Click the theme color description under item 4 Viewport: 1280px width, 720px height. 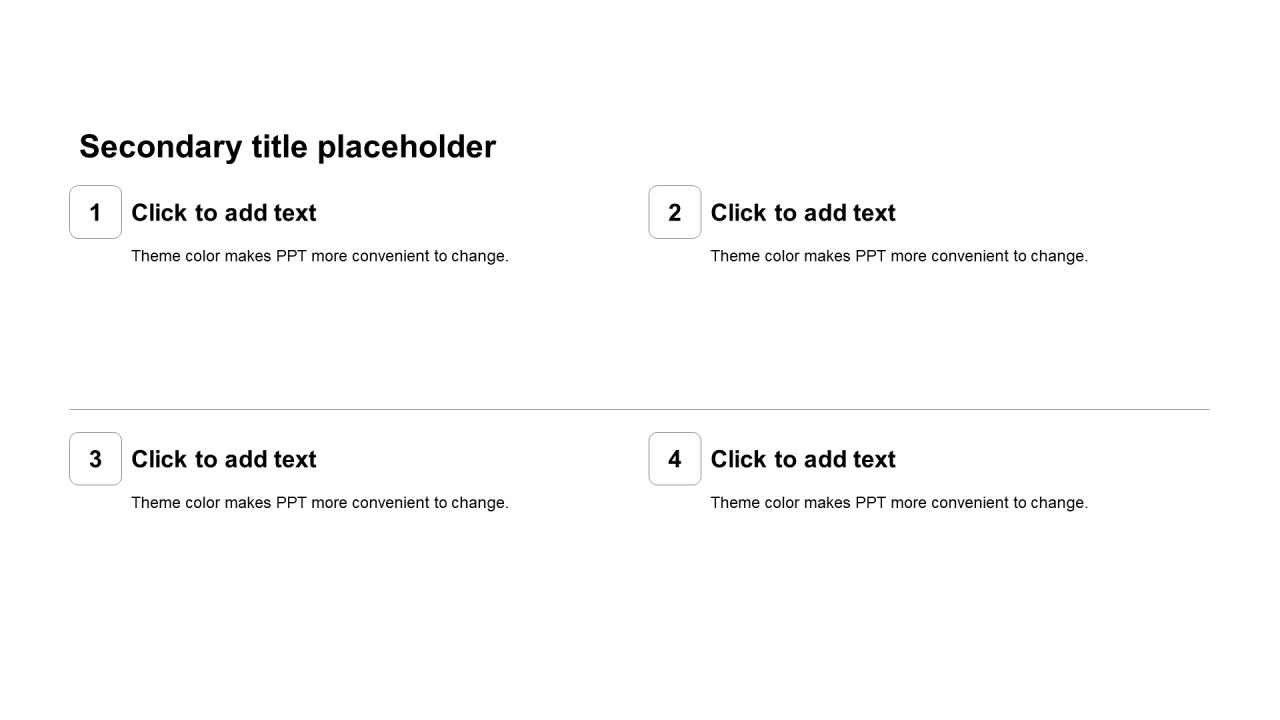coord(899,503)
